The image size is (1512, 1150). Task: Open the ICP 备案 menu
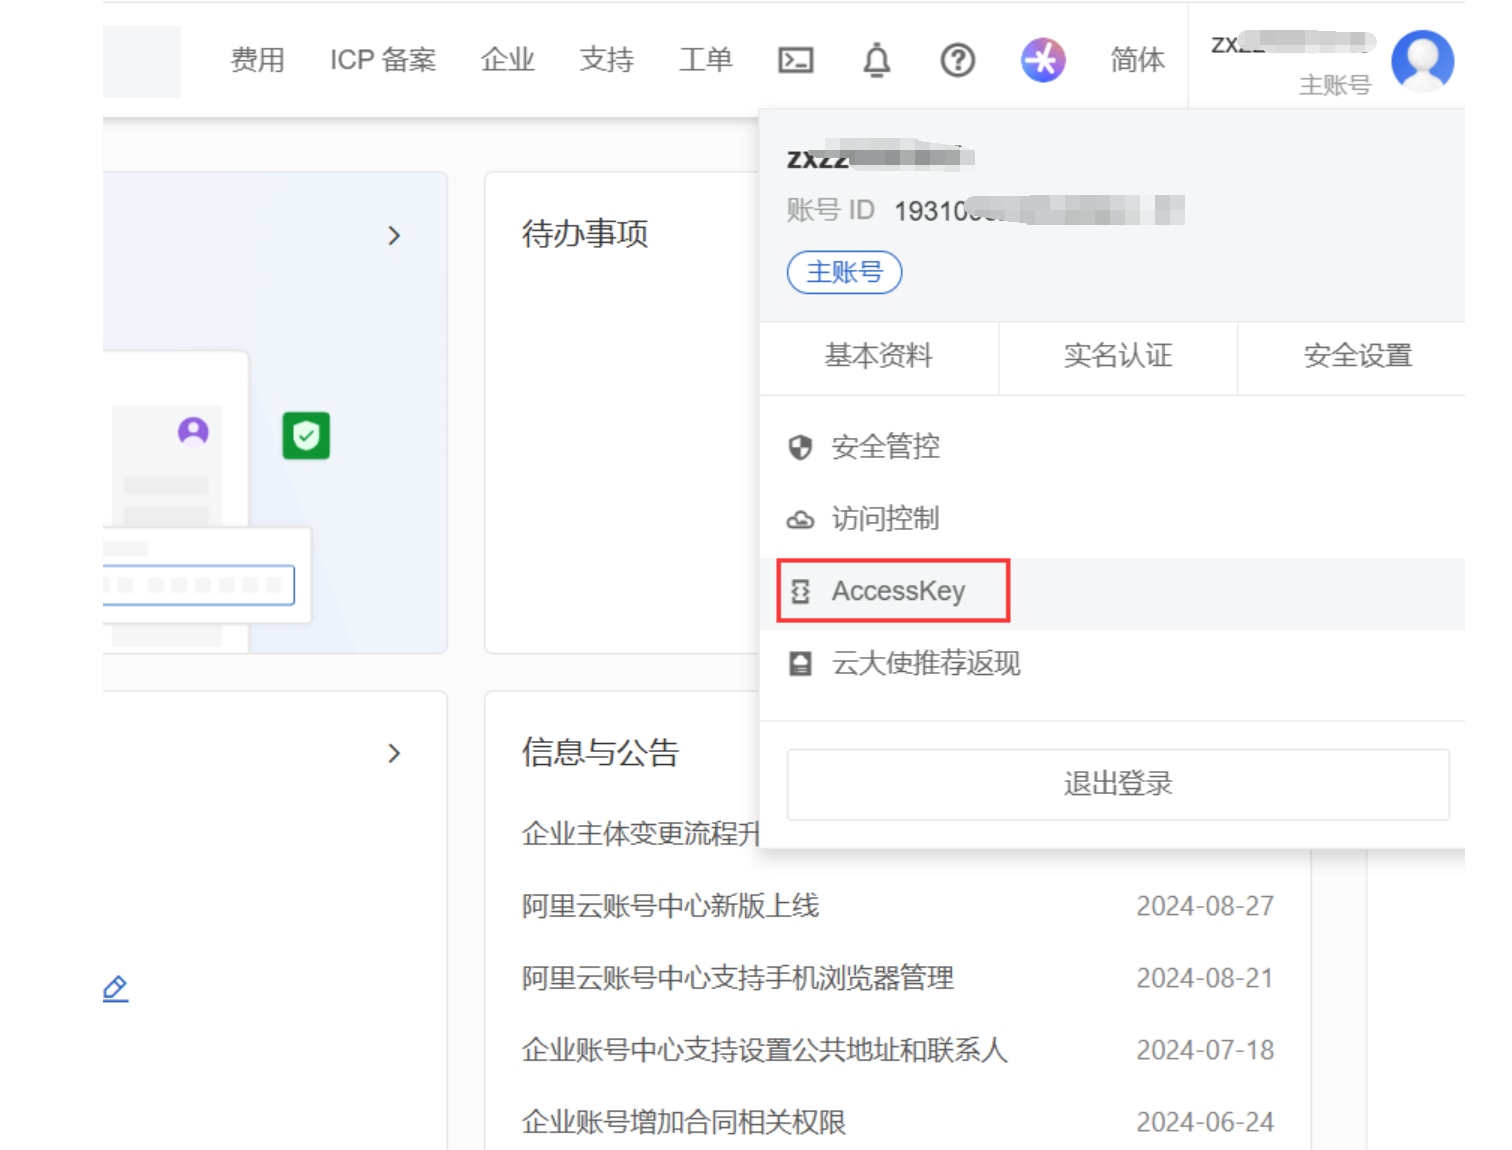[383, 60]
